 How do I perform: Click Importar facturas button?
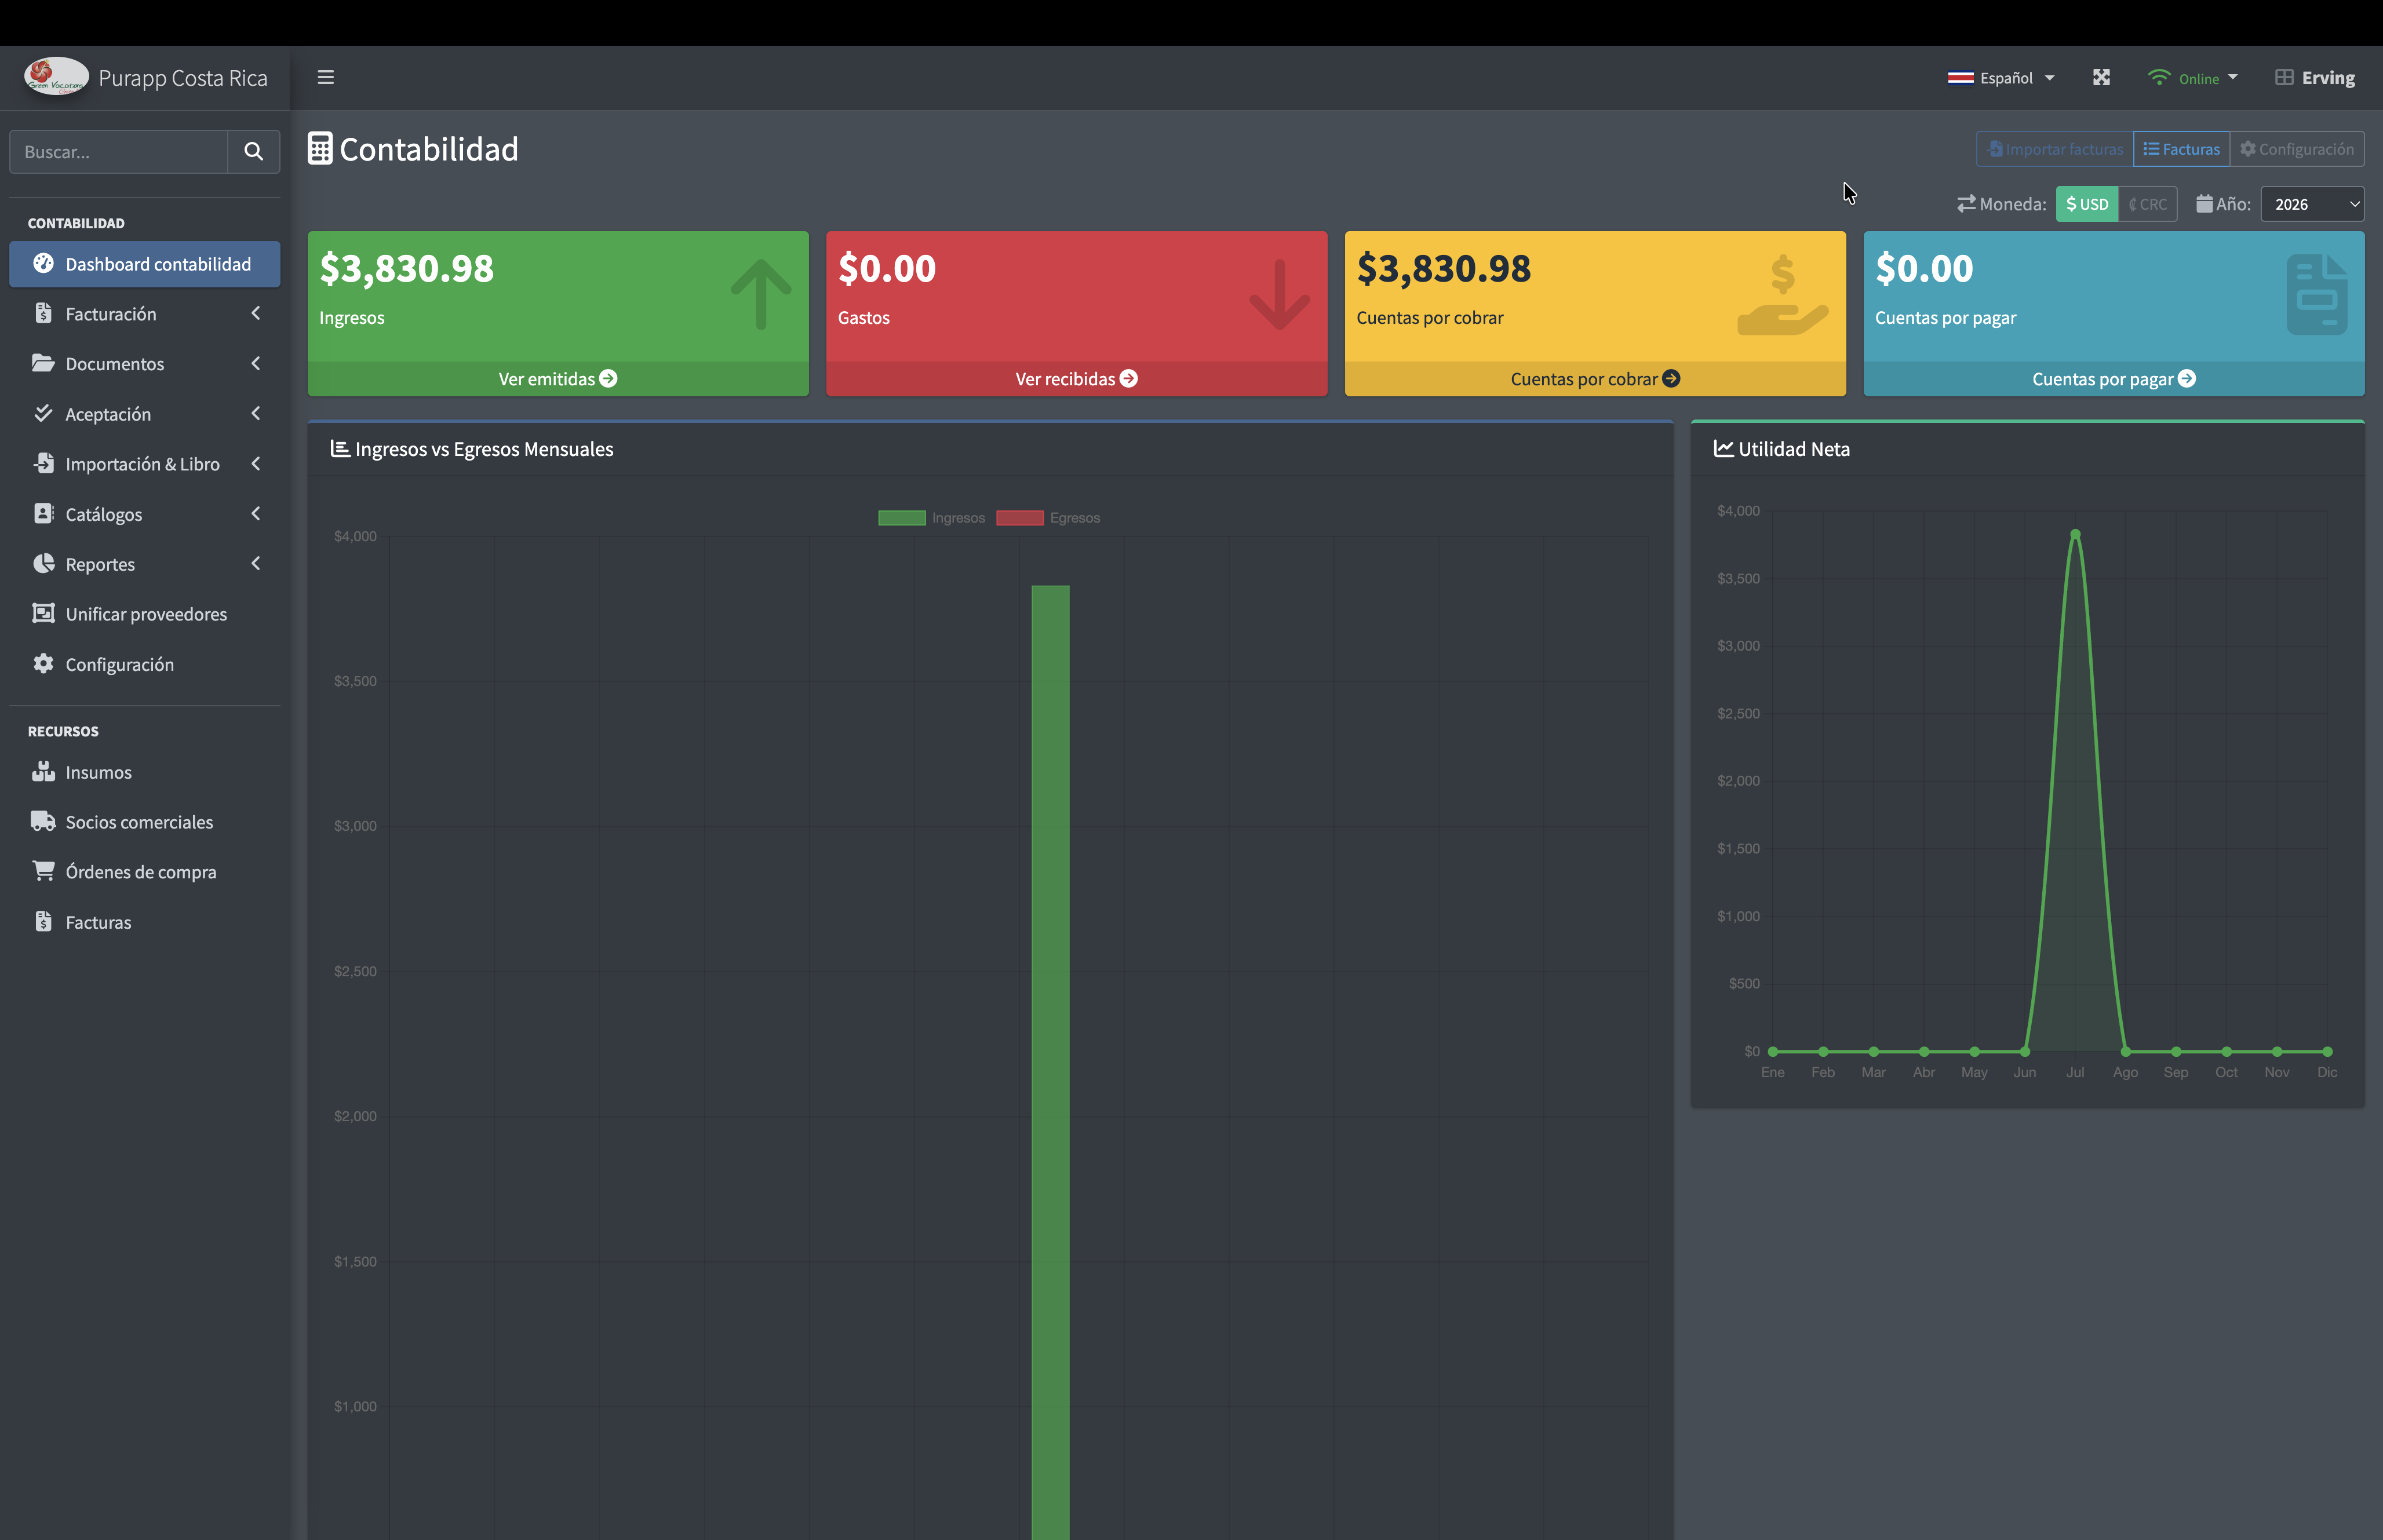[2055, 149]
